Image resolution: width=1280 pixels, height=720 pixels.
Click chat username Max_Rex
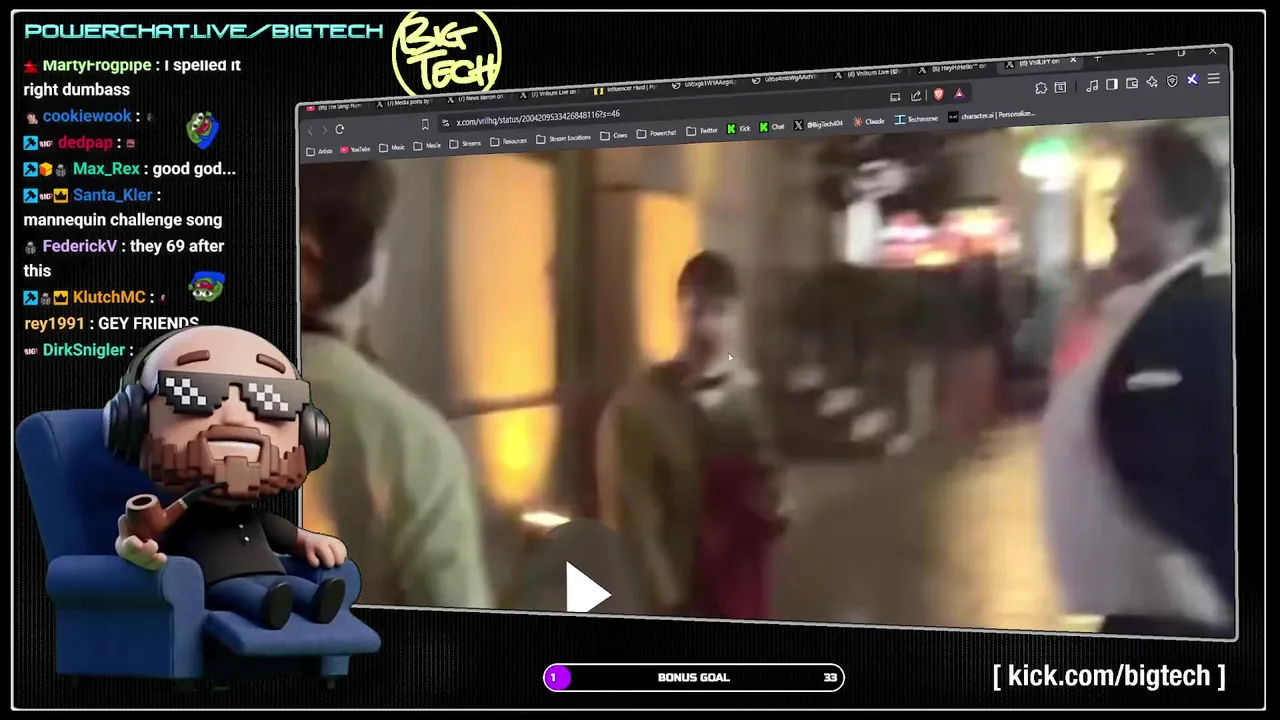(106, 169)
